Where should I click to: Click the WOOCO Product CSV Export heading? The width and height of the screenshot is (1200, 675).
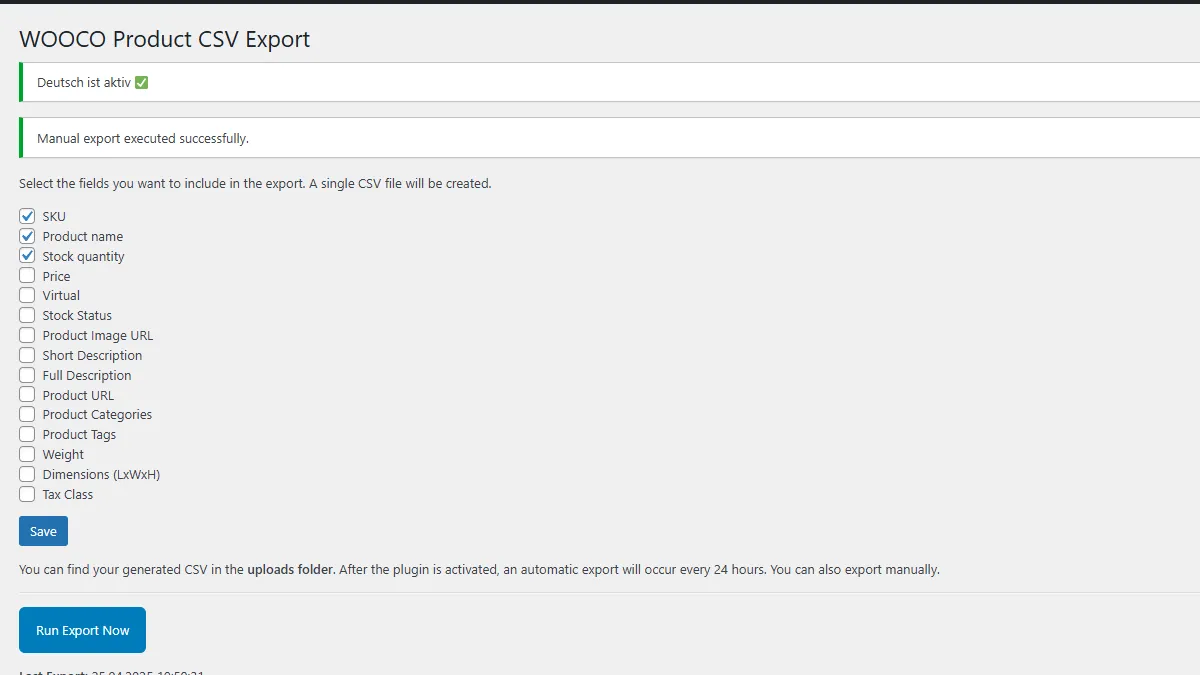165,39
